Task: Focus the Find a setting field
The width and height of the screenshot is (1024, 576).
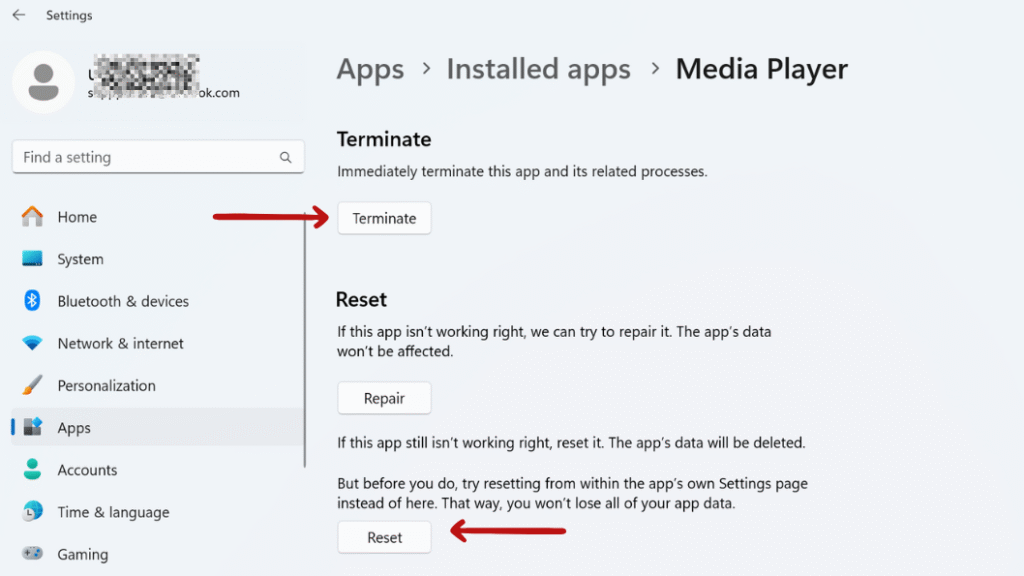Action: pyautogui.click(x=158, y=157)
